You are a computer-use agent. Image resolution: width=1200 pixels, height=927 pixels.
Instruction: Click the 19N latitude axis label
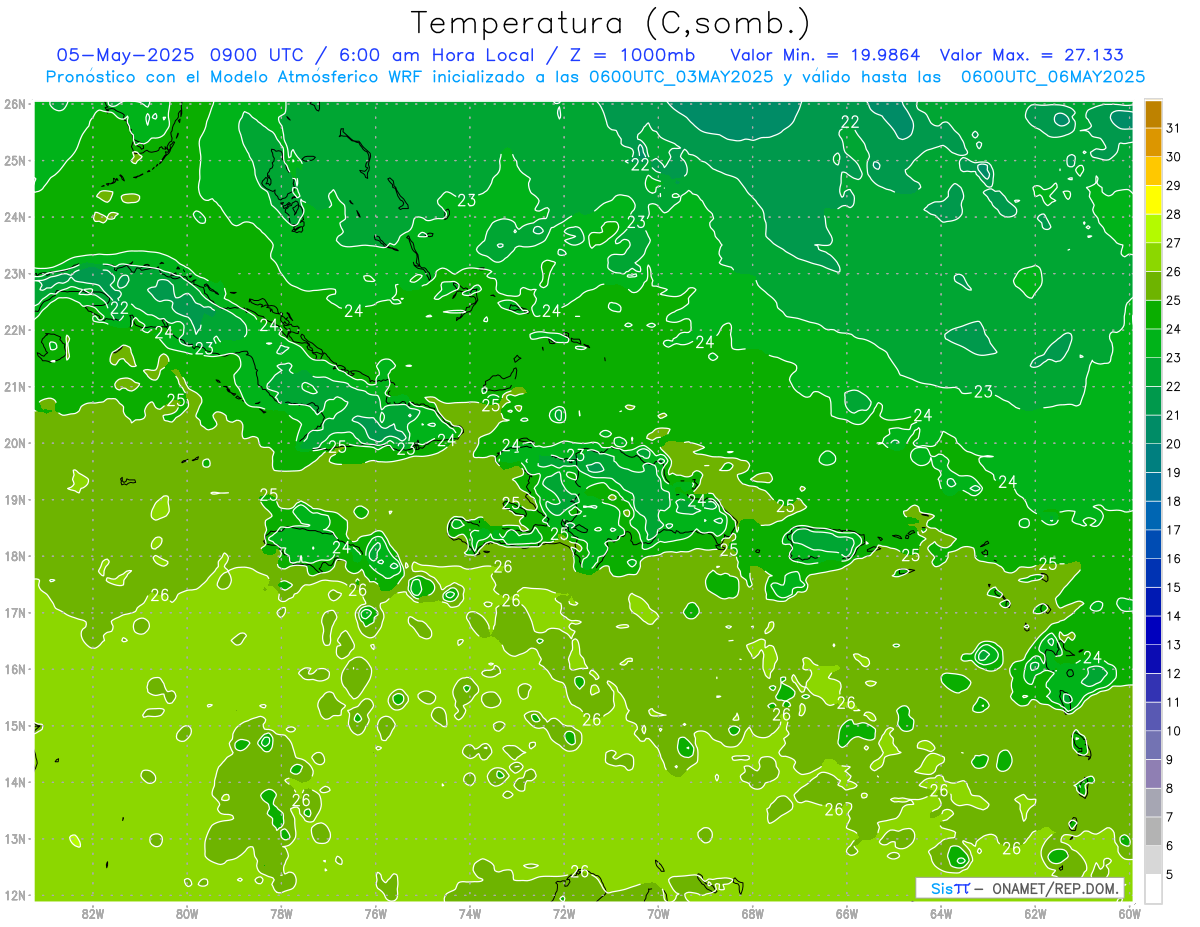[15, 500]
